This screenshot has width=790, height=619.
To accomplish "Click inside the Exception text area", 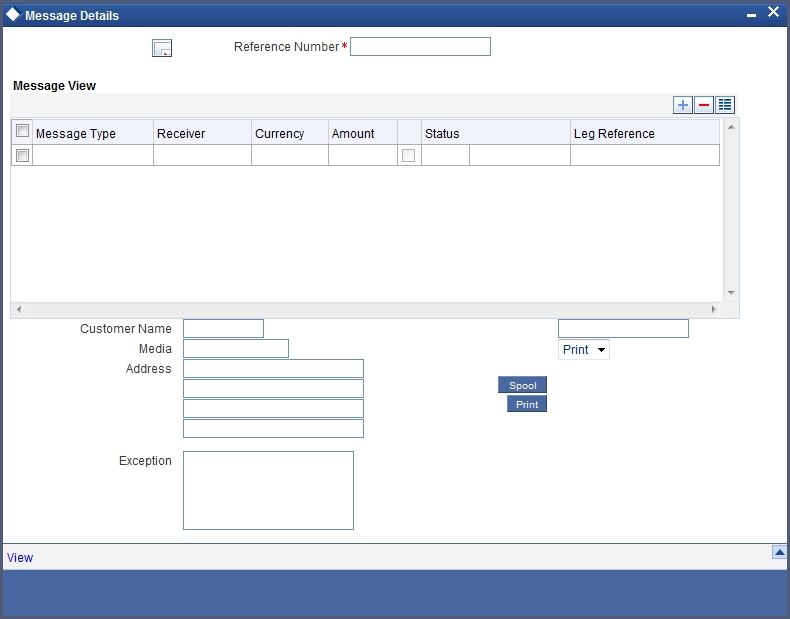I will [269, 491].
